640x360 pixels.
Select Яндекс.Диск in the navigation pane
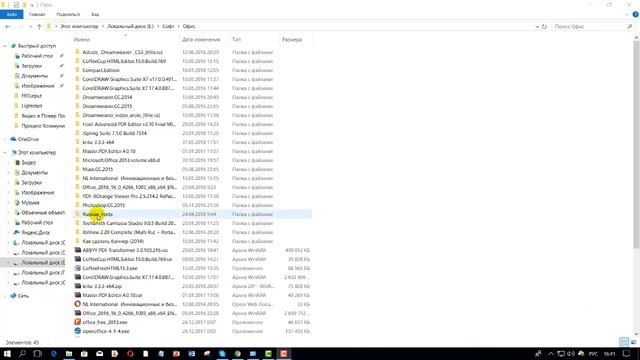(36, 233)
